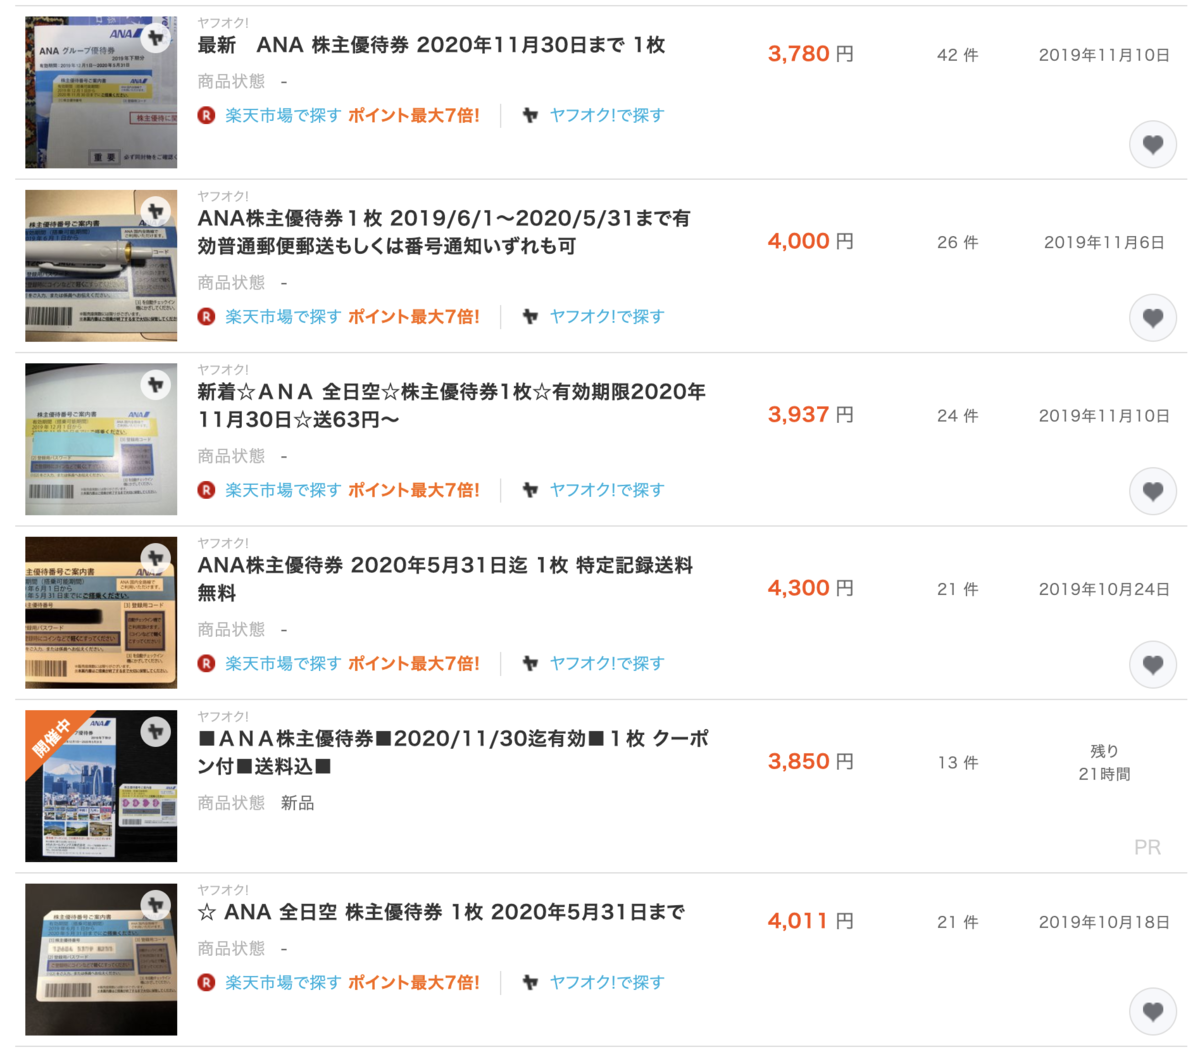Click 楽天市場で探す in 3,937円 listing
The height and width of the screenshot is (1052, 1200).
[283, 490]
